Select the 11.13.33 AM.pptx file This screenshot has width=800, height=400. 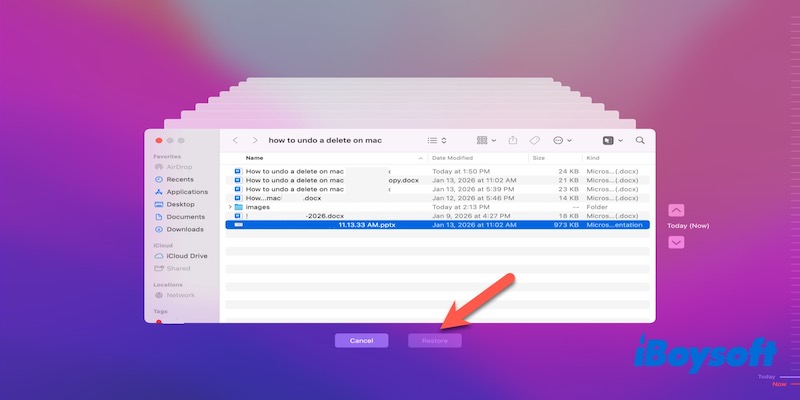coord(437,224)
